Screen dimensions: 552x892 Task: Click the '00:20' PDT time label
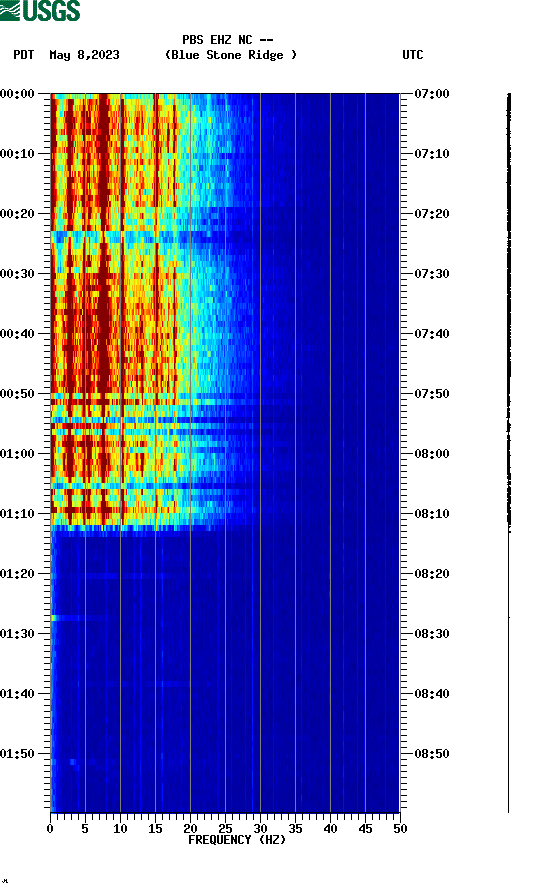pos(18,214)
